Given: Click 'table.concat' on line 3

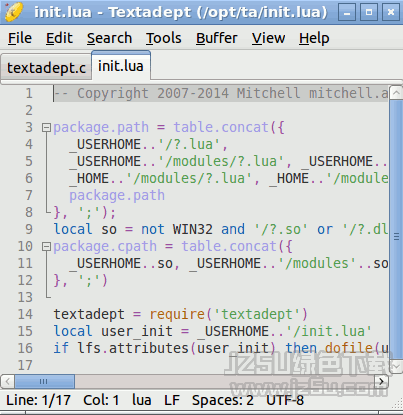Looking at the screenshot, I should (221, 127).
